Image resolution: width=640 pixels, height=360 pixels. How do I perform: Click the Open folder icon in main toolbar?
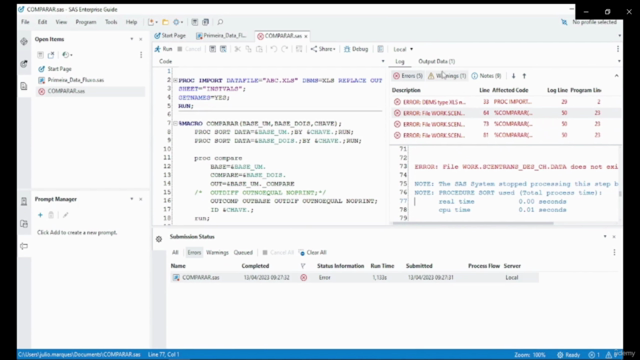click(x=165, y=22)
